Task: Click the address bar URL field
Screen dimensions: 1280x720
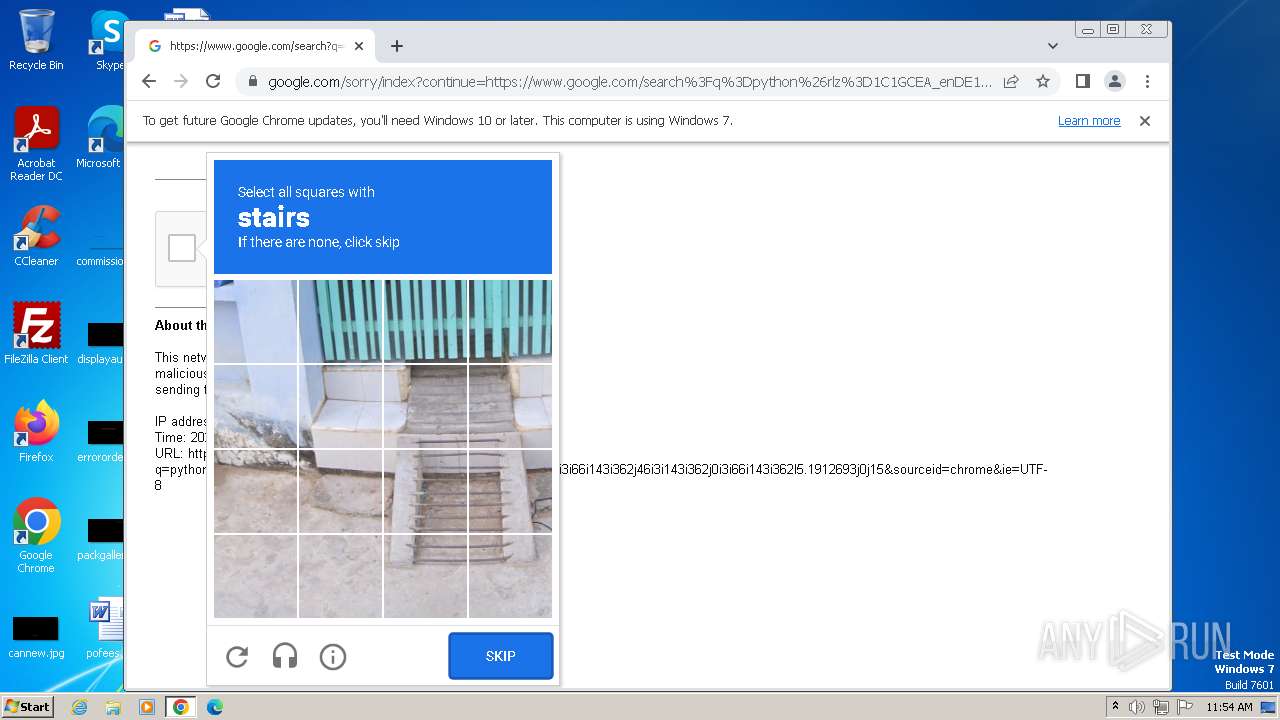Action: click(630, 82)
